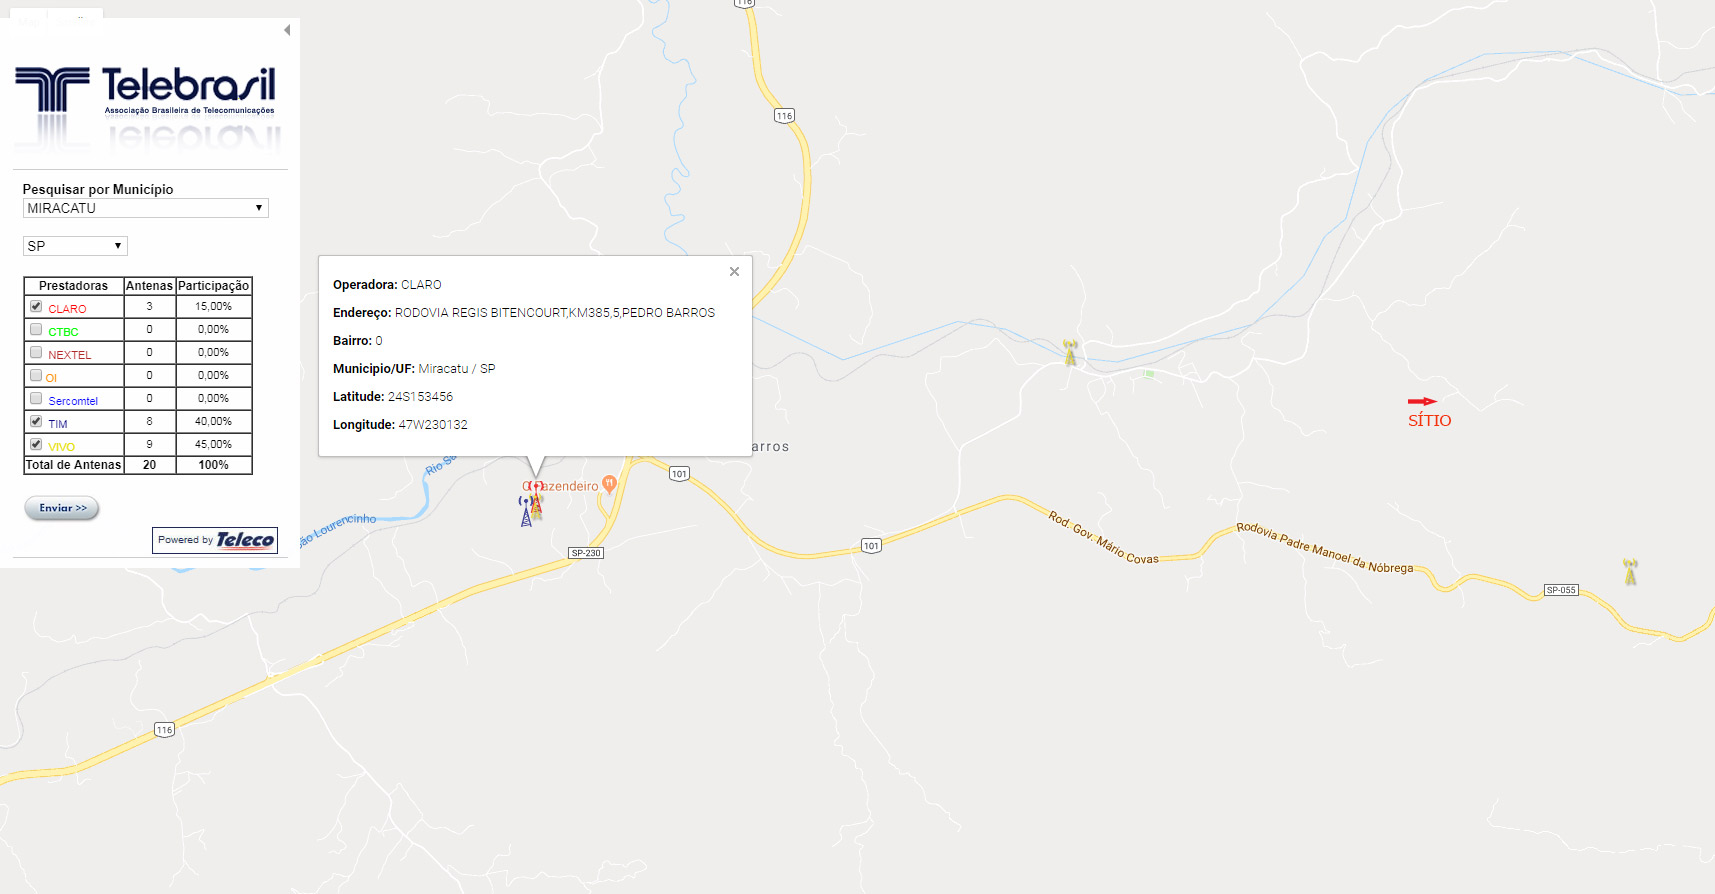Click the TIM operator name link
This screenshot has width=1715, height=894.
(x=58, y=424)
